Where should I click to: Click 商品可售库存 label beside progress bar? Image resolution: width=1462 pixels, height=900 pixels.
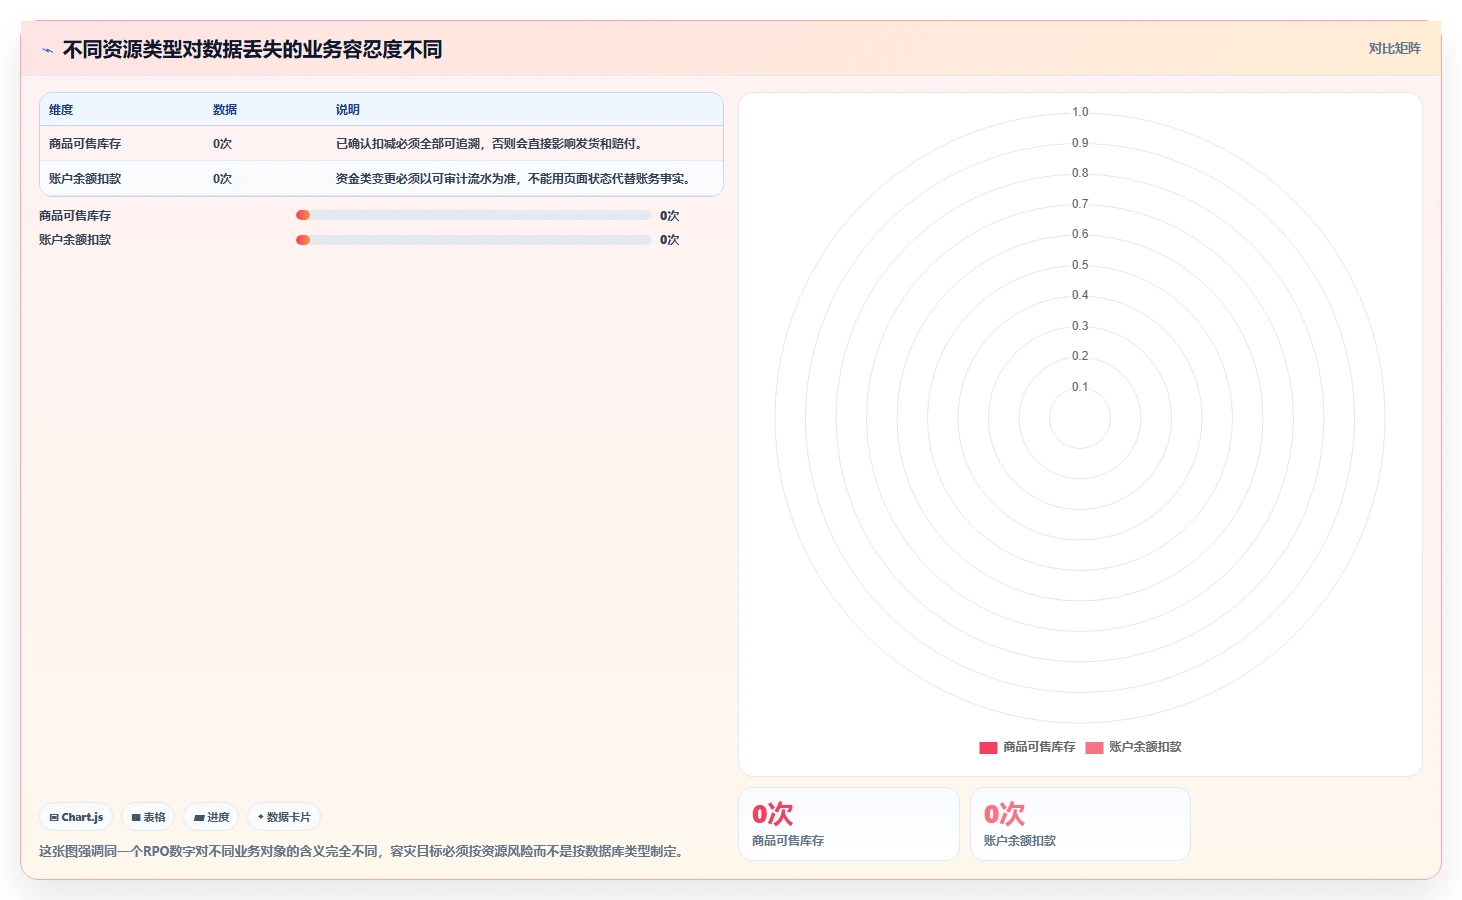(x=75, y=216)
